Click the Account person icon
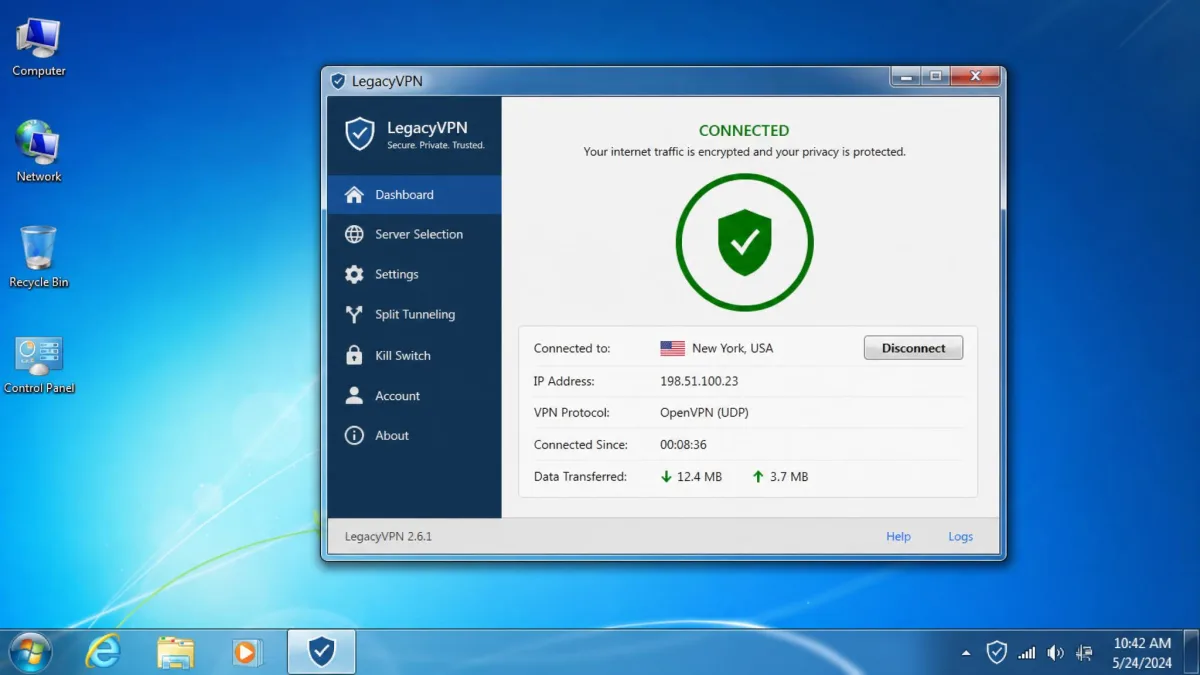This screenshot has height=675, width=1200. [354, 396]
